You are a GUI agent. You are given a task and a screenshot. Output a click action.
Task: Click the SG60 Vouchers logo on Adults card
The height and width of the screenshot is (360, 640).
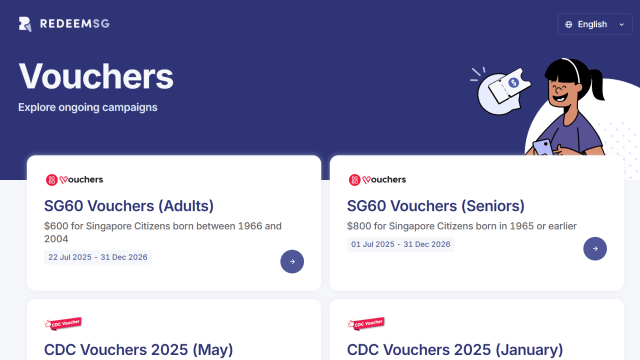74,180
